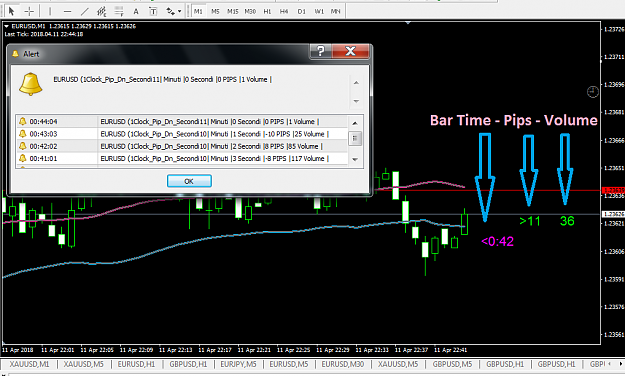The width and height of the screenshot is (625, 376).
Task: Select the 00:44:04 alert row
Action: tap(182, 121)
